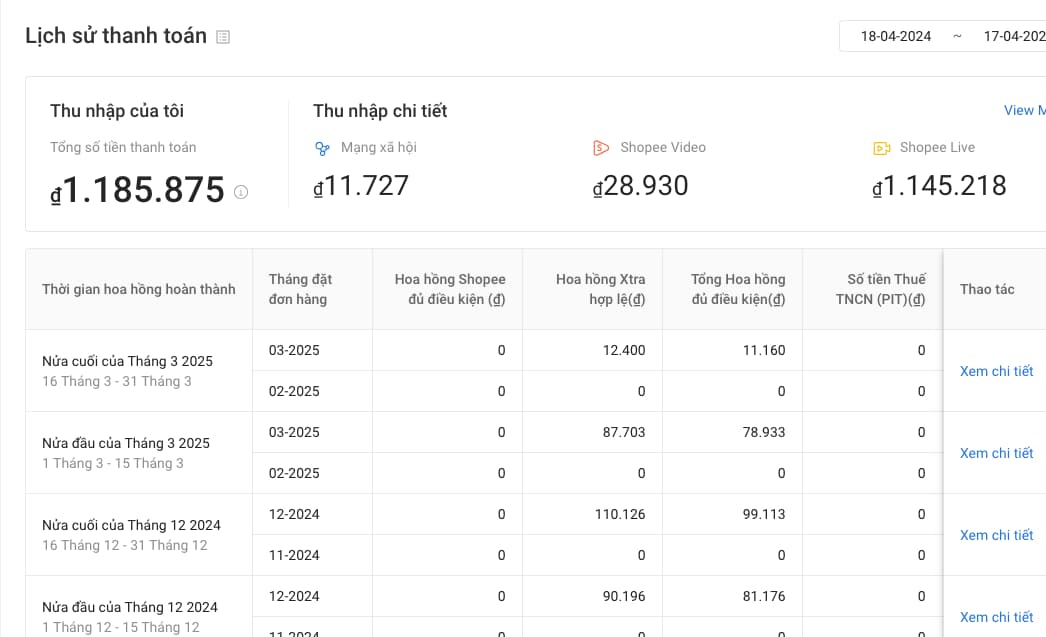Viewport: 1046px width, 637px height.
Task: Click the Mạng xã hội share icon
Action: (x=322, y=148)
